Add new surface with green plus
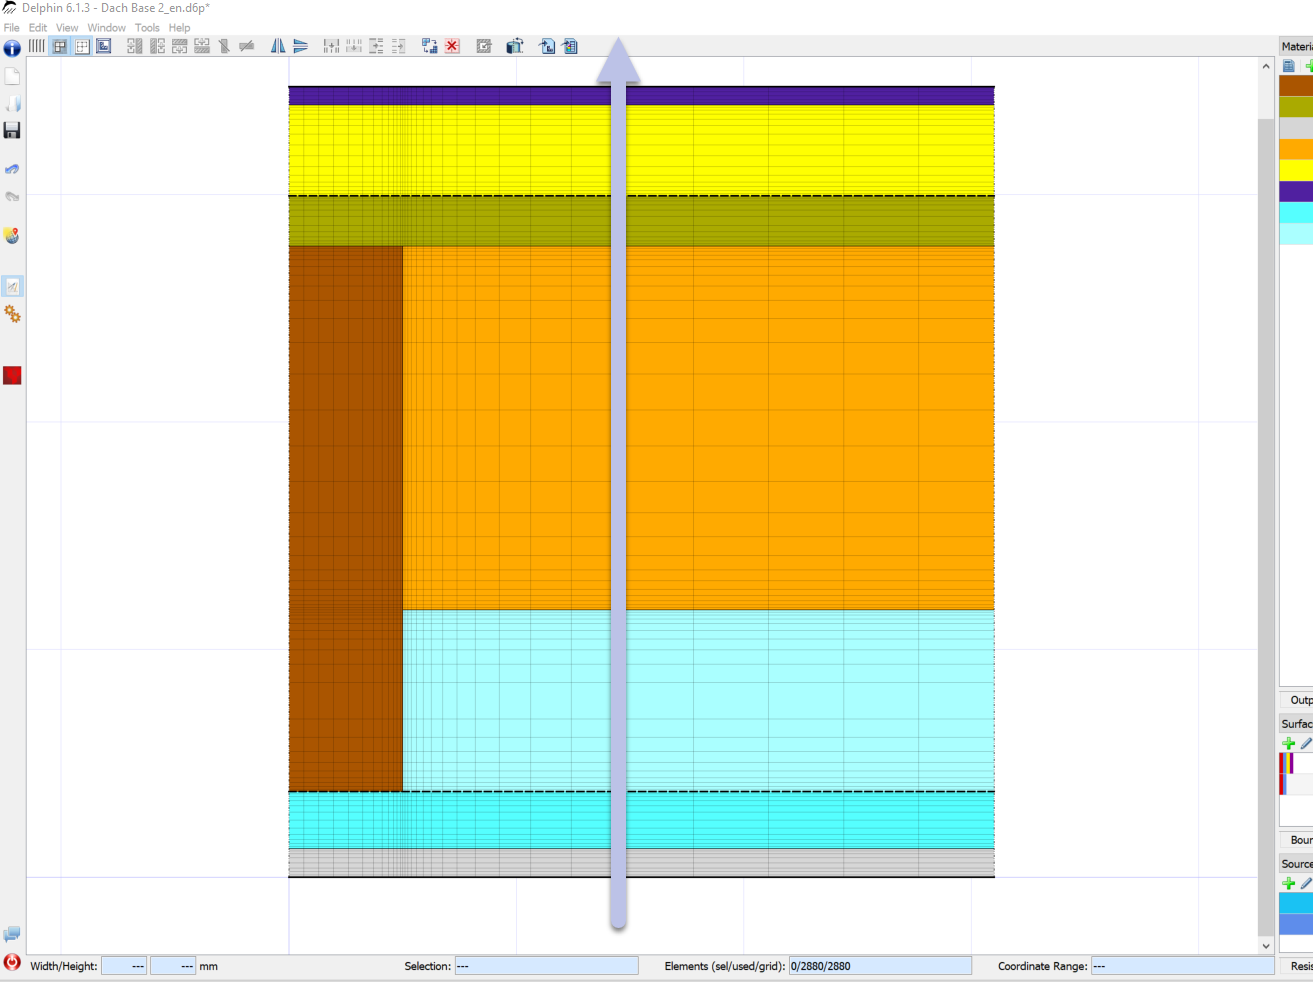Screen dimensions: 1313x982 point(1289,743)
